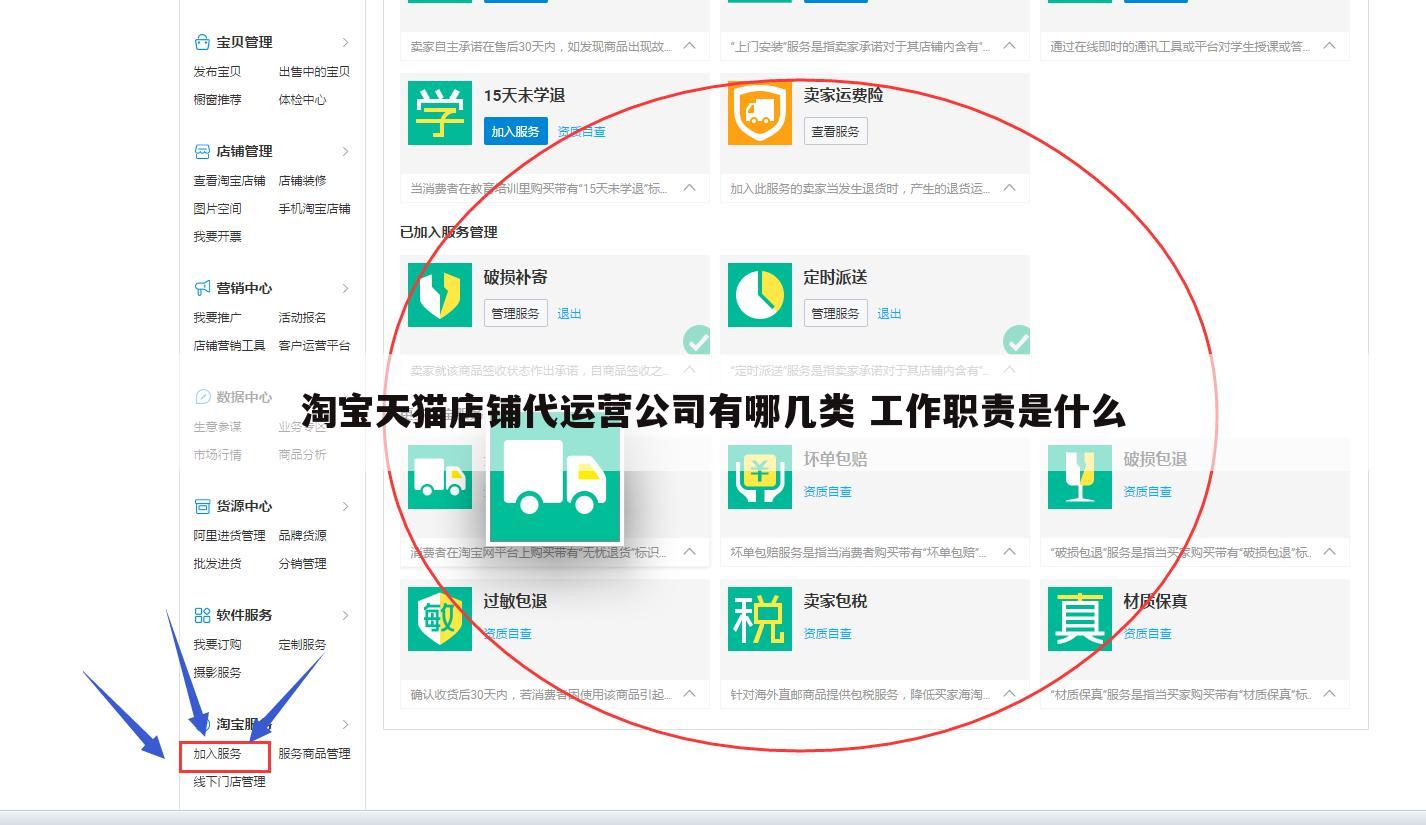The image size is (1426, 825).
Task: Click the 宝贝管理 bag icon
Action: (x=202, y=42)
